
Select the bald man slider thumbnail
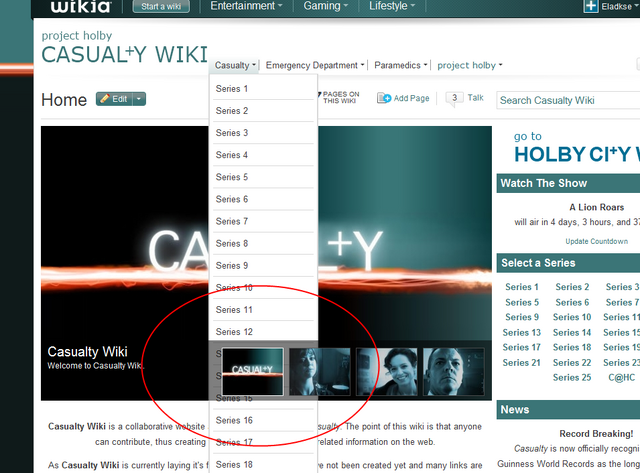[453, 371]
